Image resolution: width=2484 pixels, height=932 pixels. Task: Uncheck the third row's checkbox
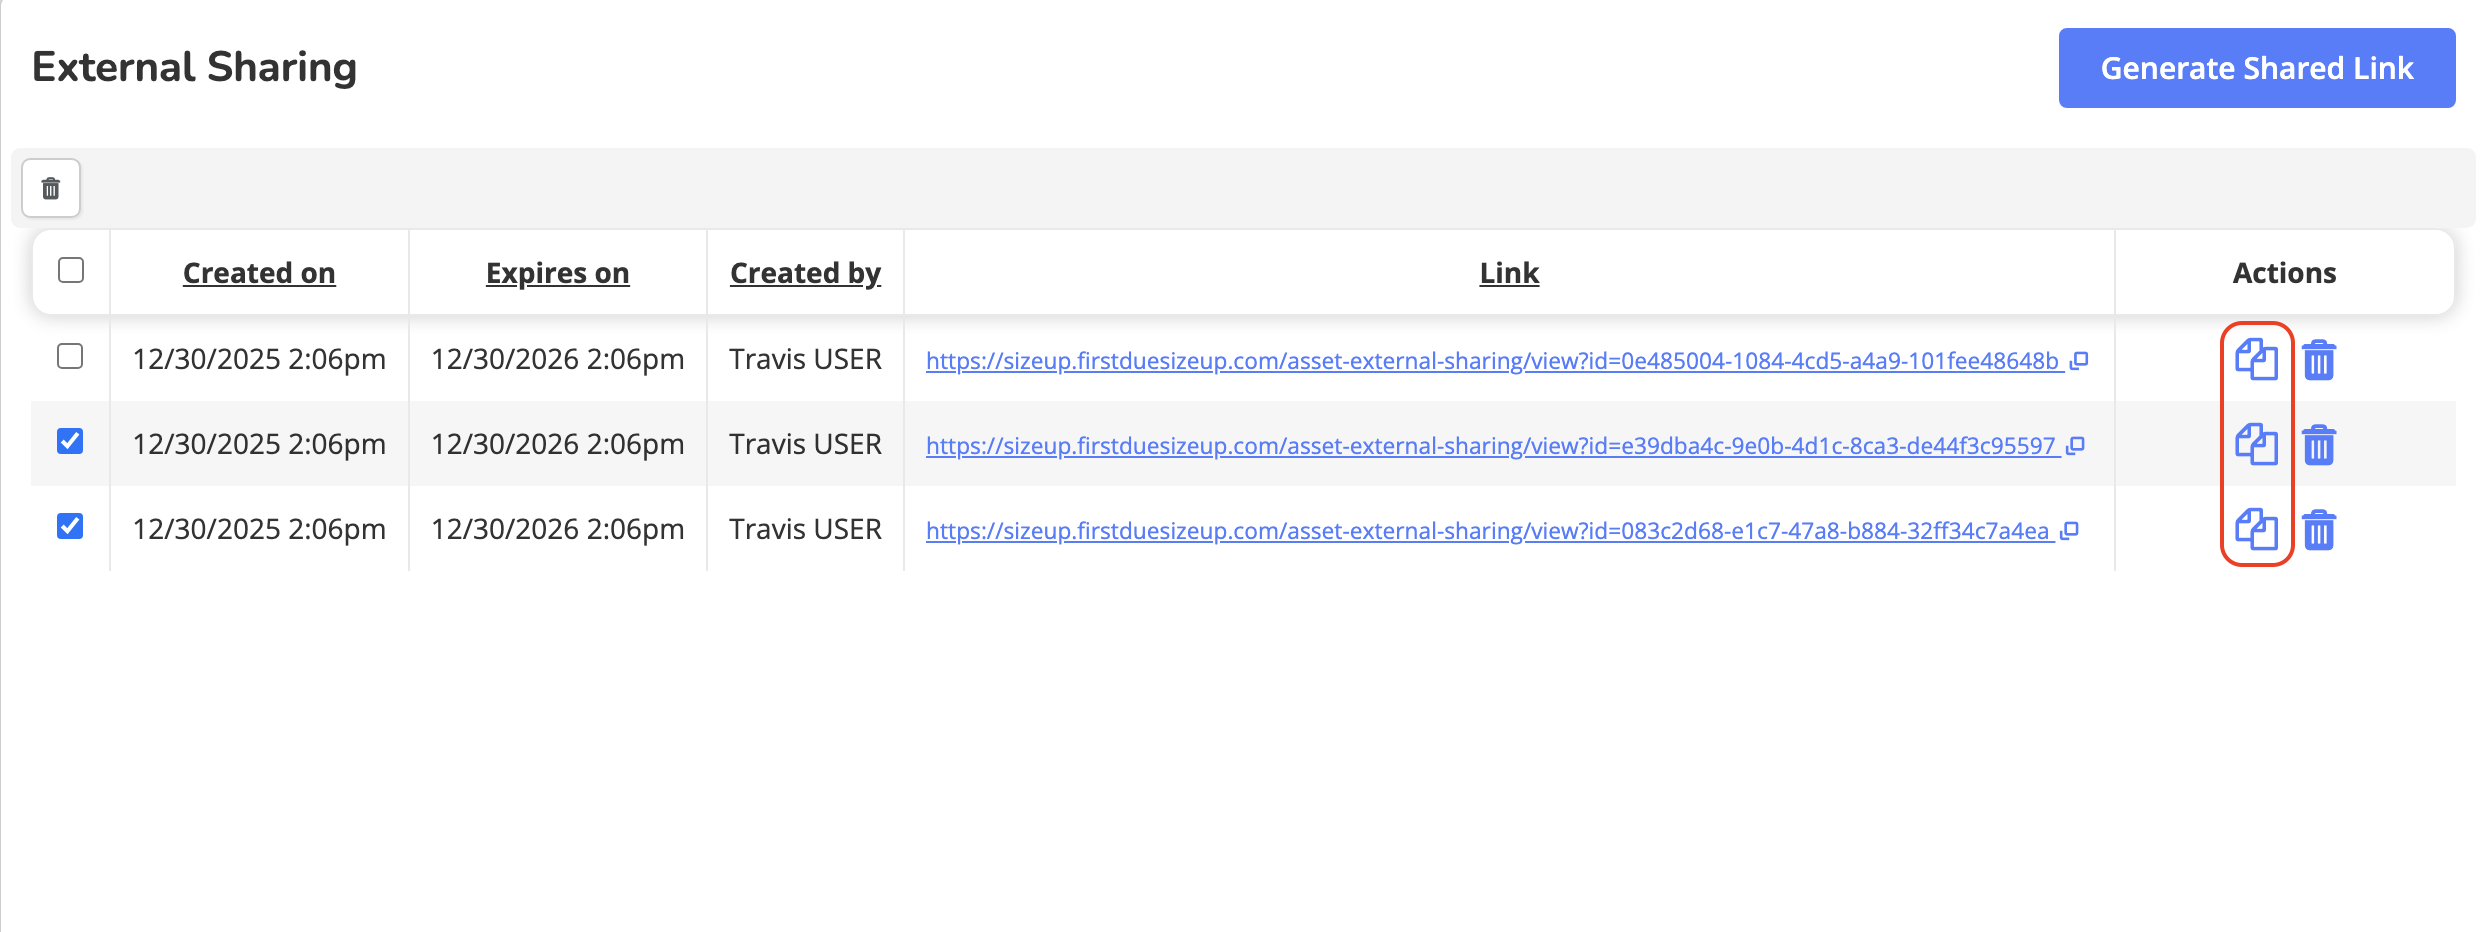click(70, 526)
